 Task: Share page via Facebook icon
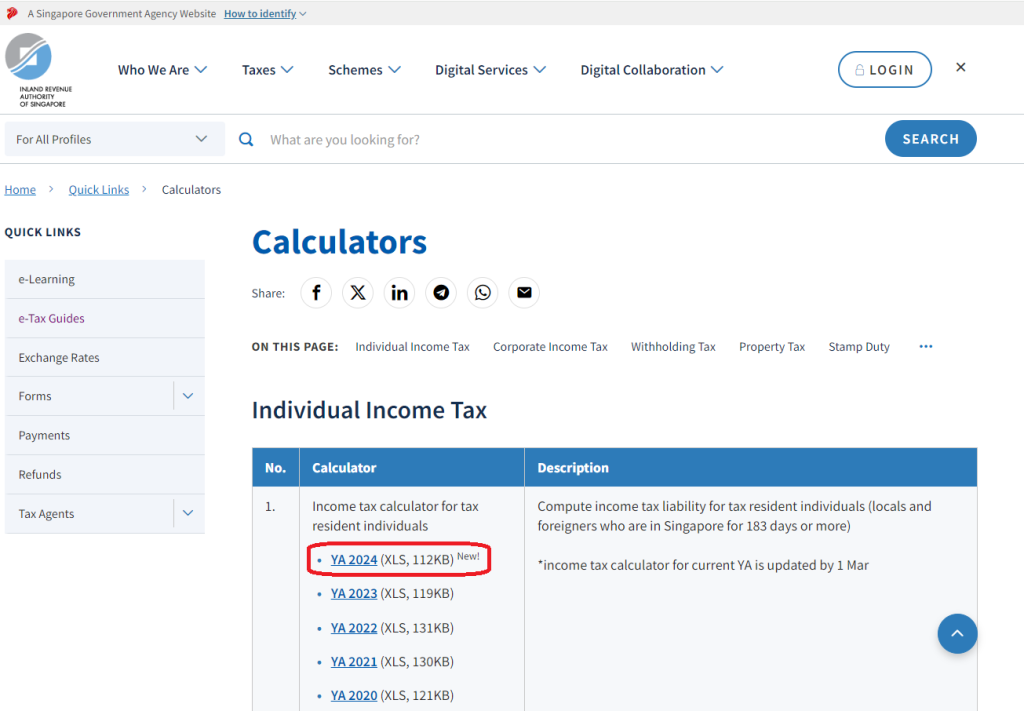pyautogui.click(x=316, y=293)
